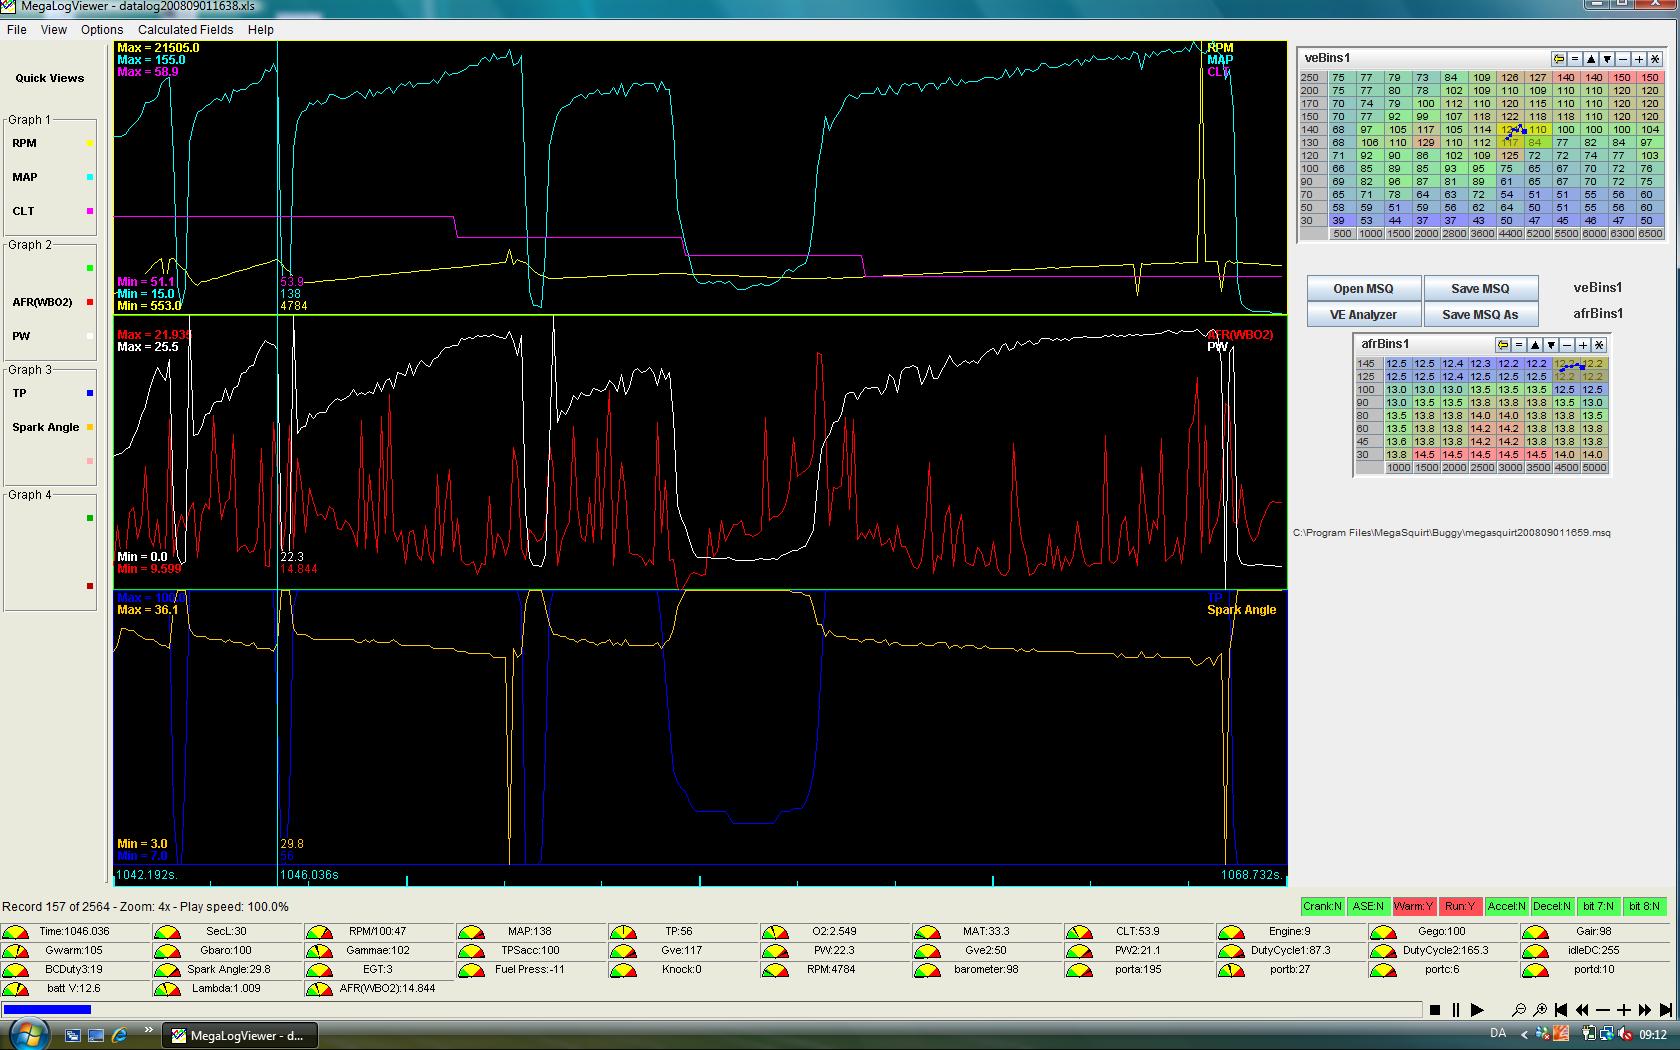Screen dimensions: 1680x1050
Task: Click the Open MSQ button
Action: click(x=1363, y=288)
